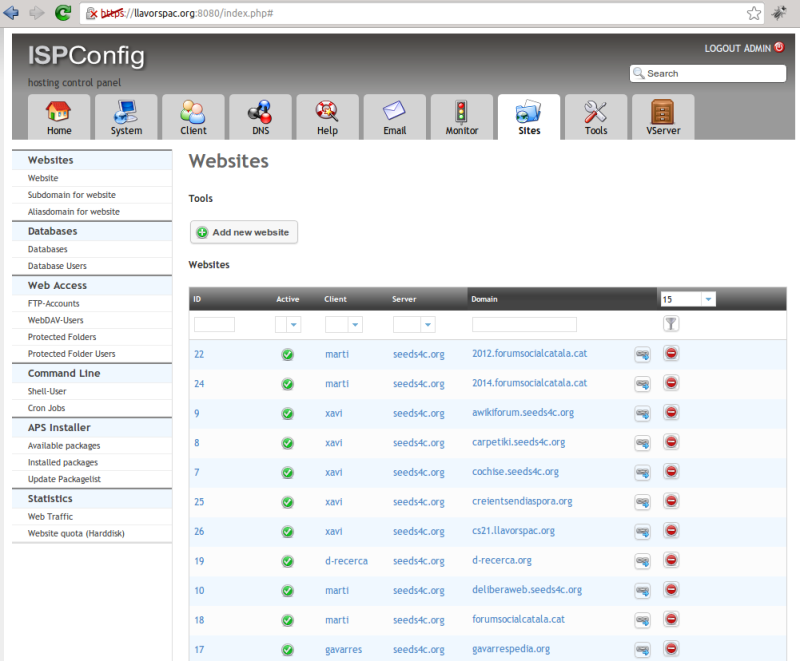This screenshot has width=800, height=661.
Task: Switch to the Email tab
Action: 394,116
